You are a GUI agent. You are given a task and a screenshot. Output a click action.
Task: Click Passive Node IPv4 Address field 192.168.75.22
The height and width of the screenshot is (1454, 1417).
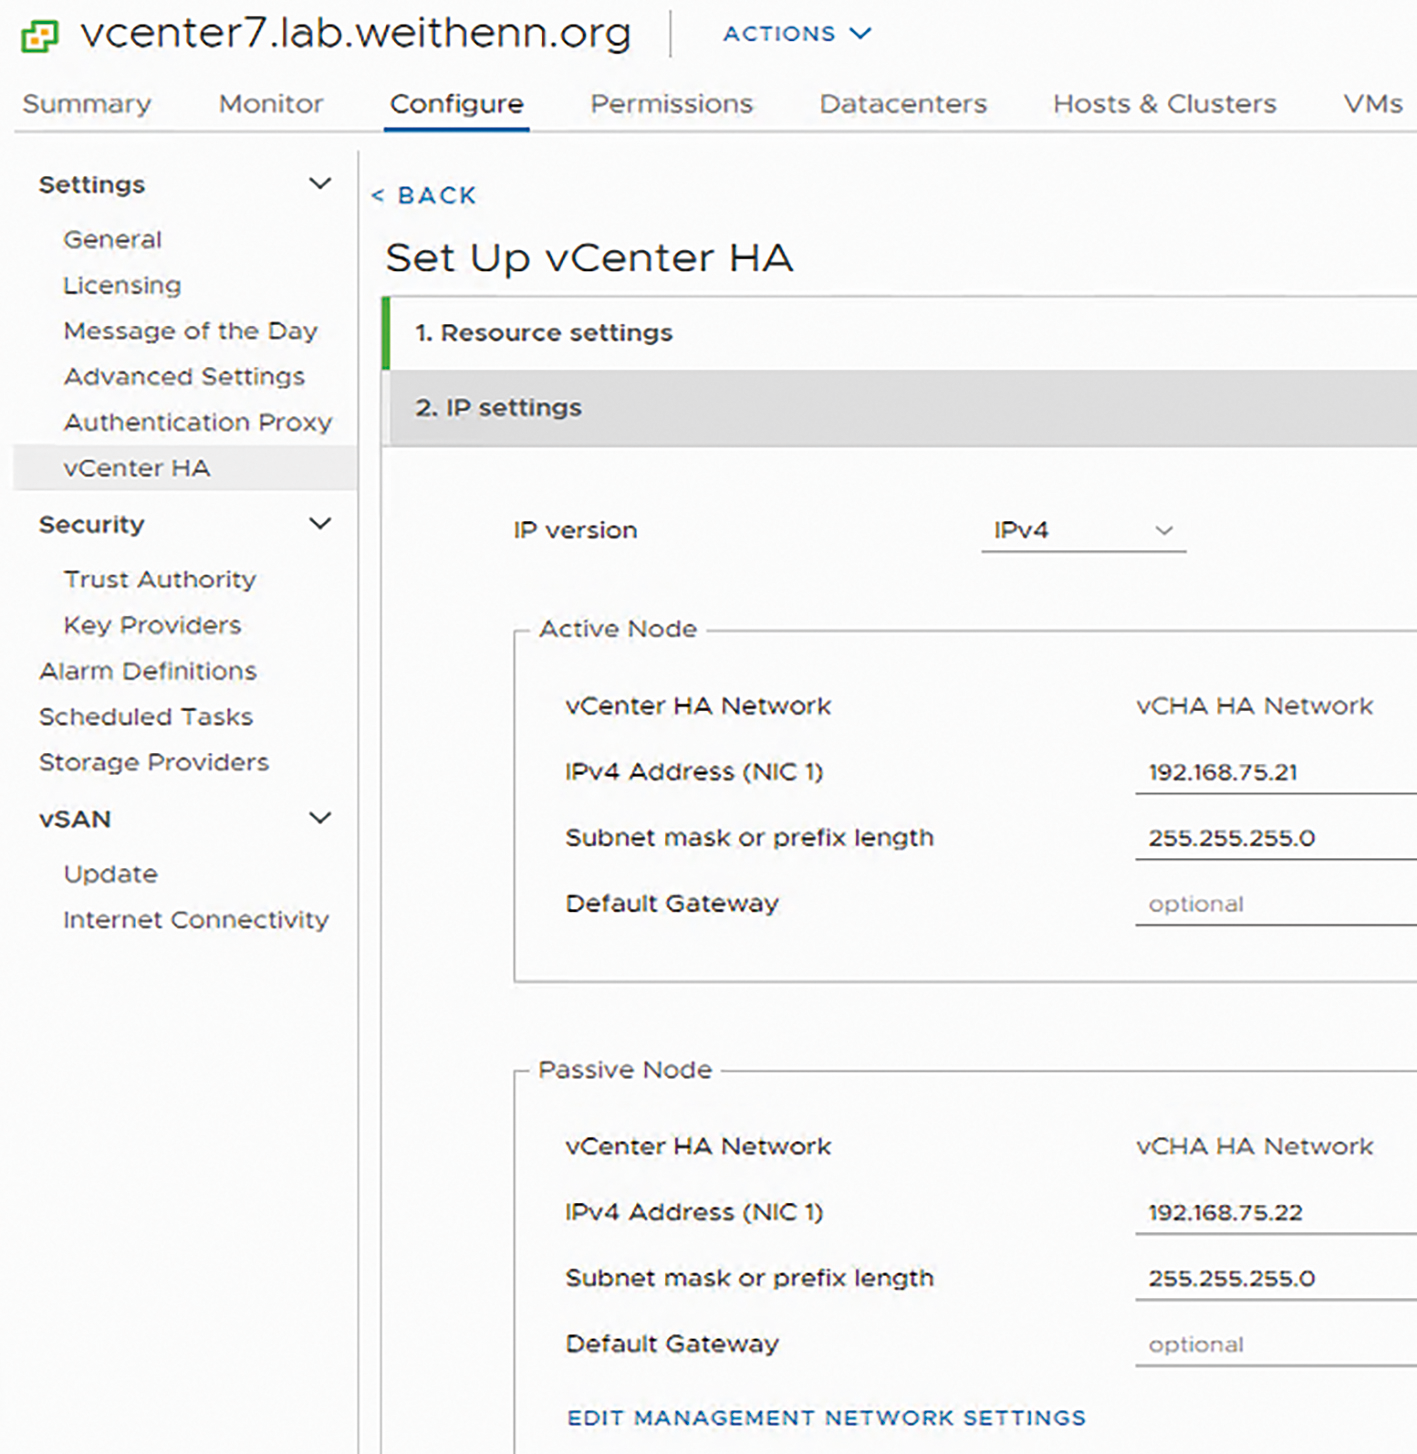1276,1213
